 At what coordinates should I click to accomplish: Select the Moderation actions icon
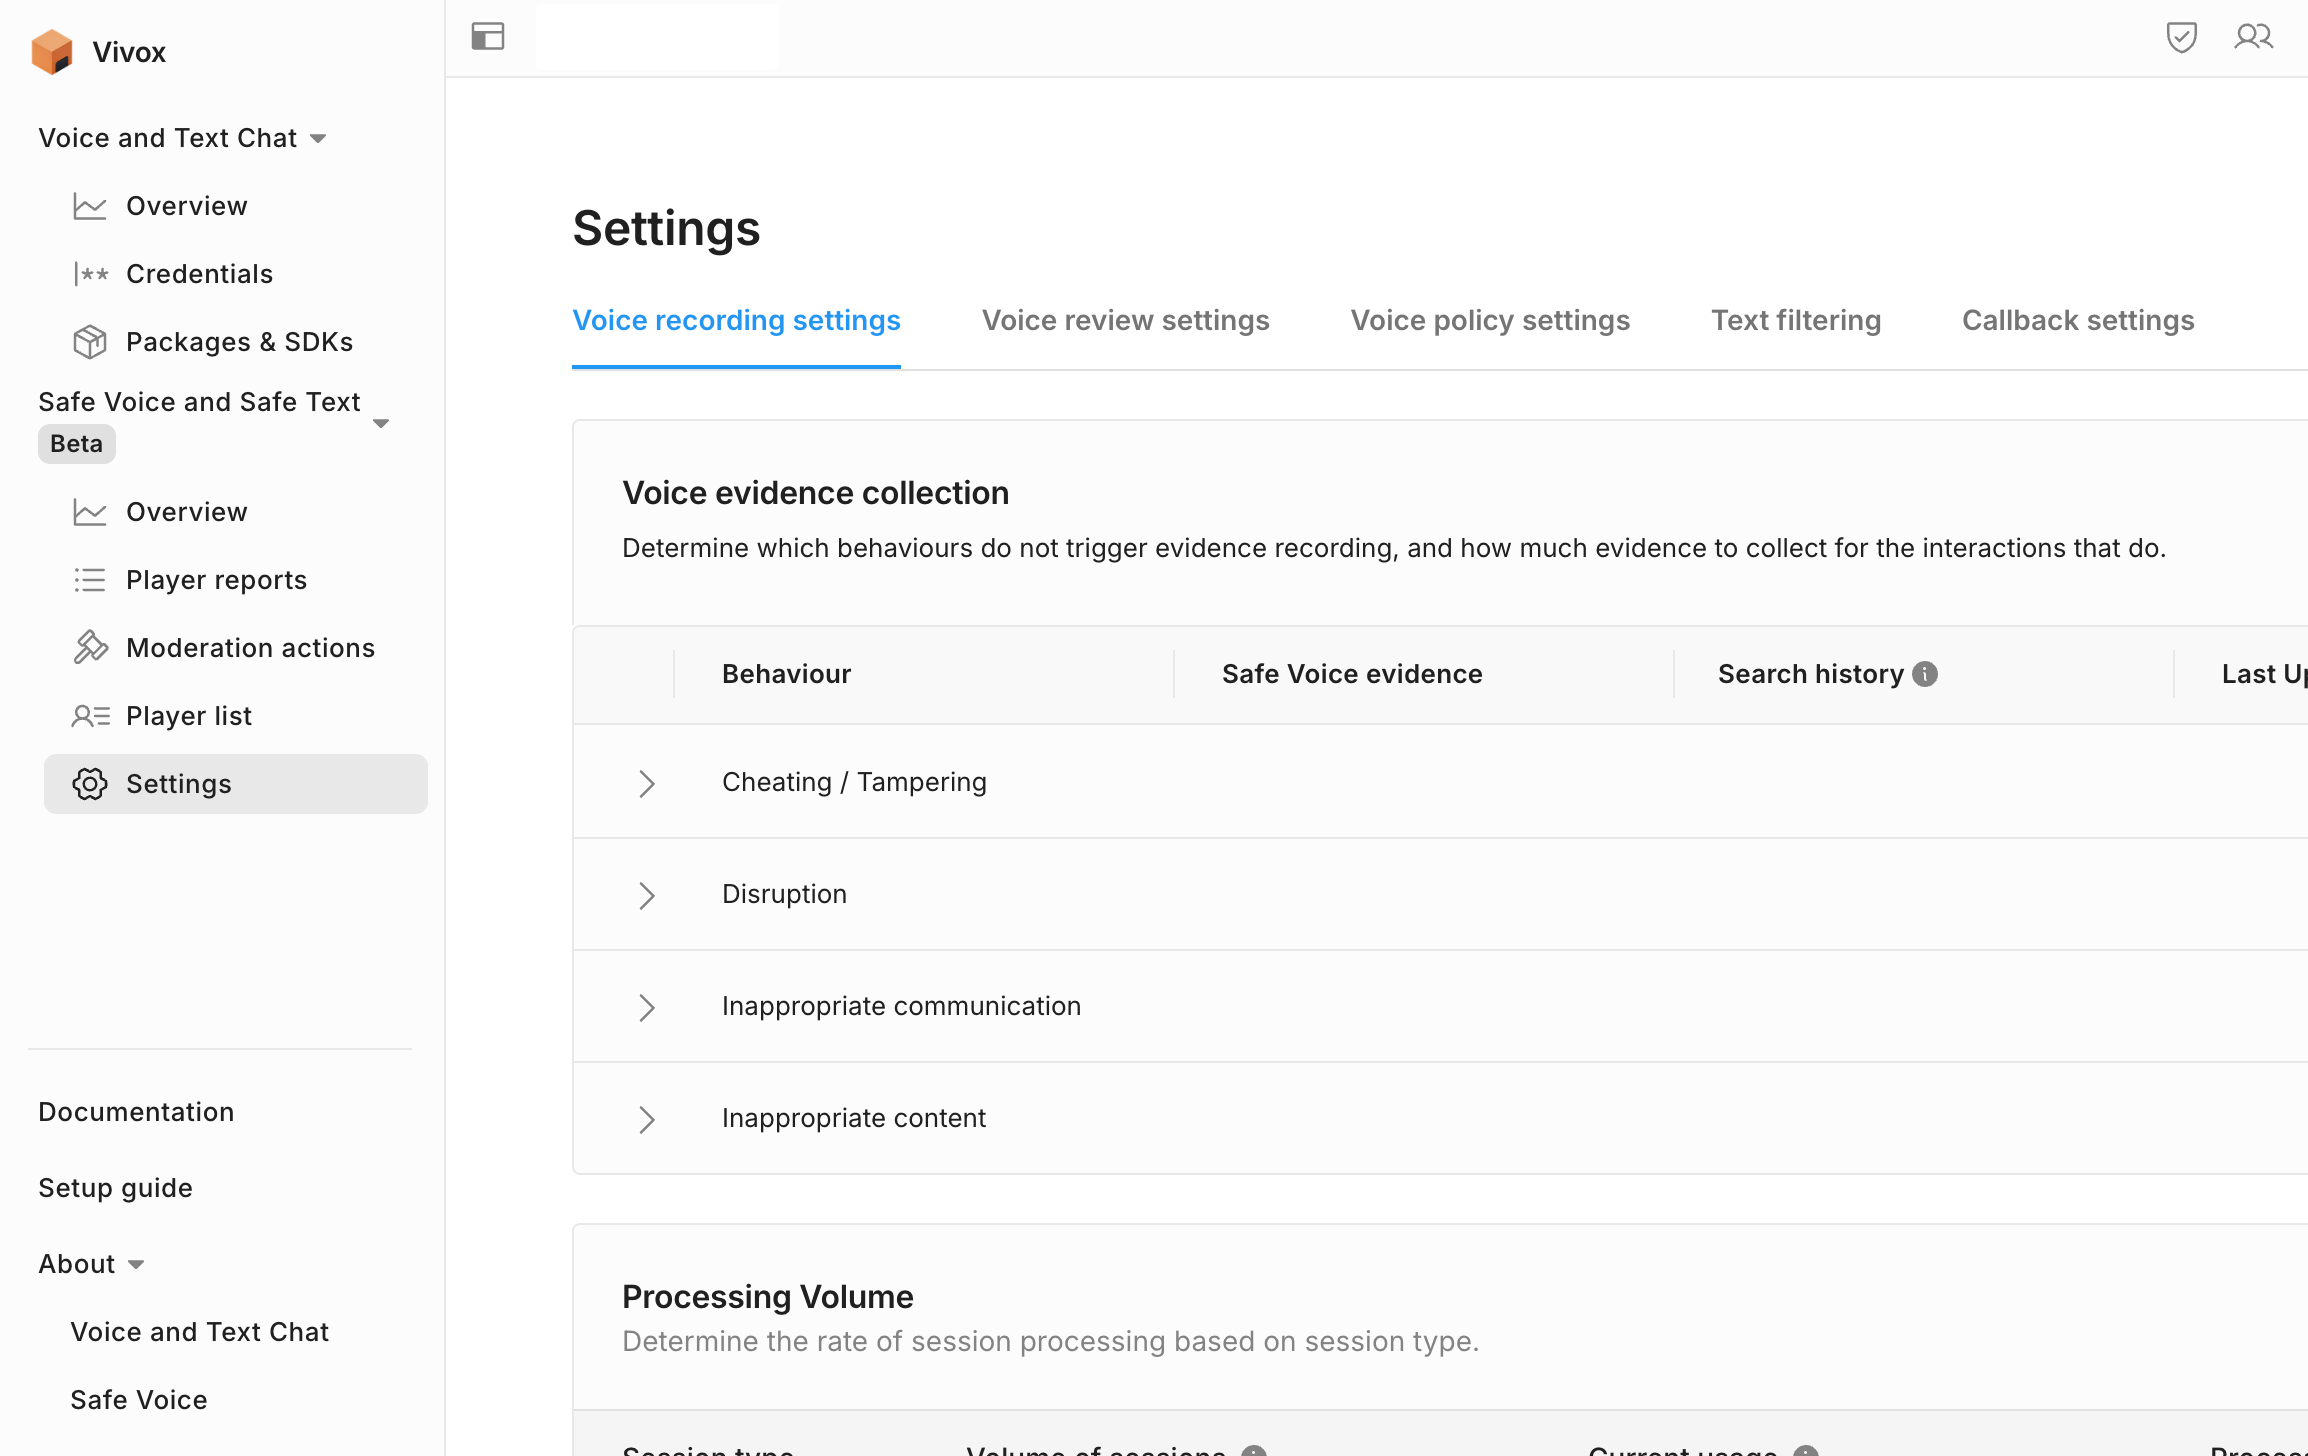click(x=89, y=647)
